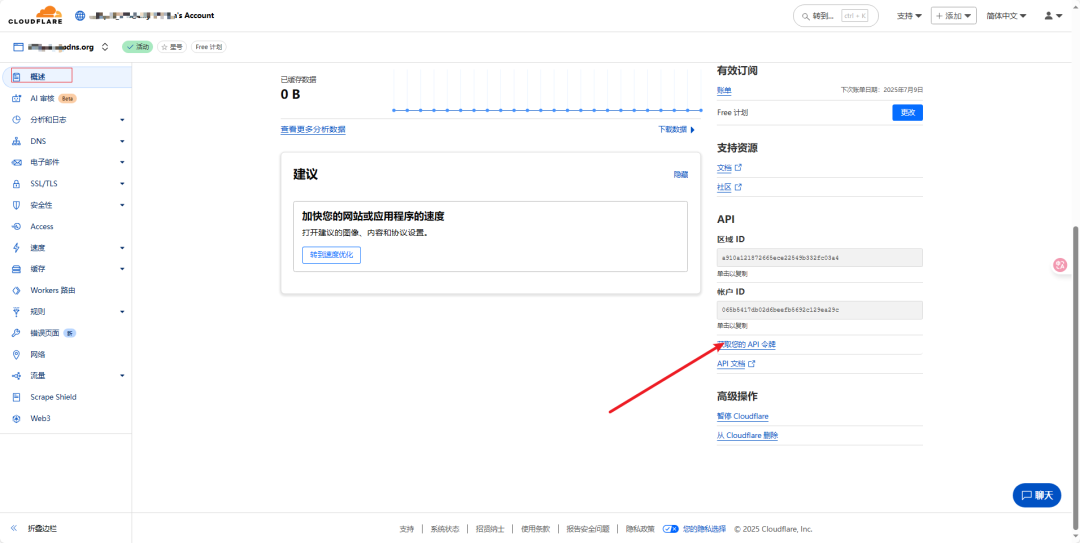Click the Scrape Shield icon
Image resolution: width=1080 pixels, height=543 pixels.
[x=17, y=398]
